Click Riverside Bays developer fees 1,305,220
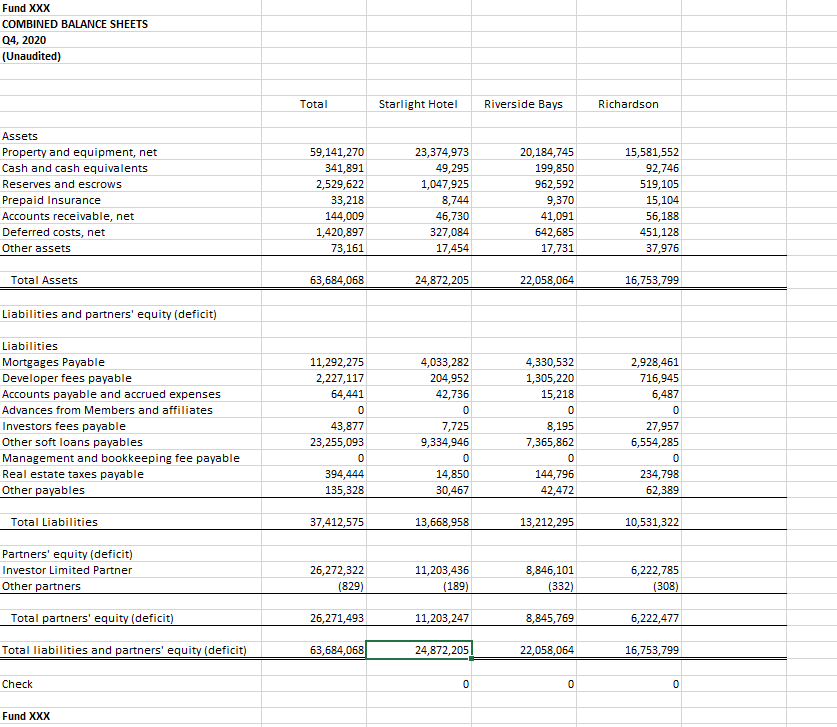This screenshot has height=727, width=837. pos(550,378)
